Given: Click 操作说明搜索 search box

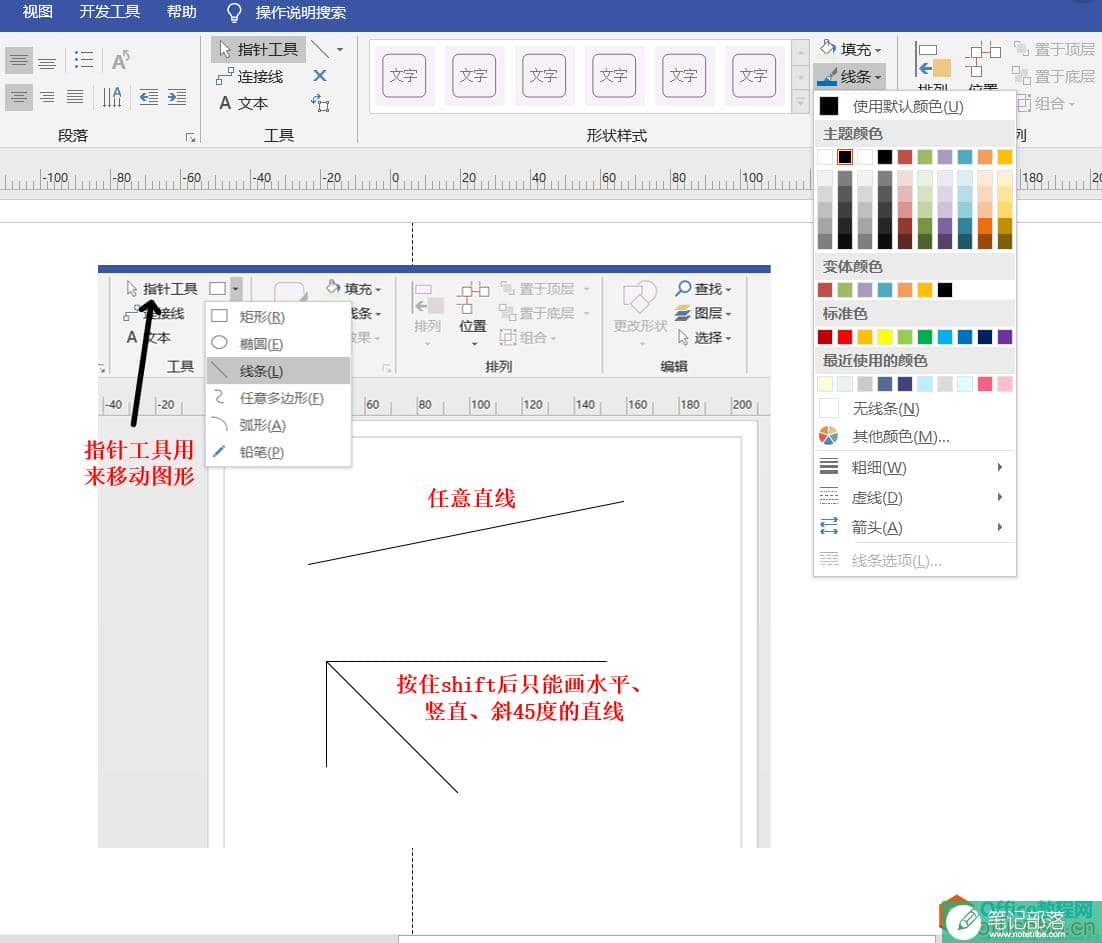Looking at the screenshot, I should point(301,13).
